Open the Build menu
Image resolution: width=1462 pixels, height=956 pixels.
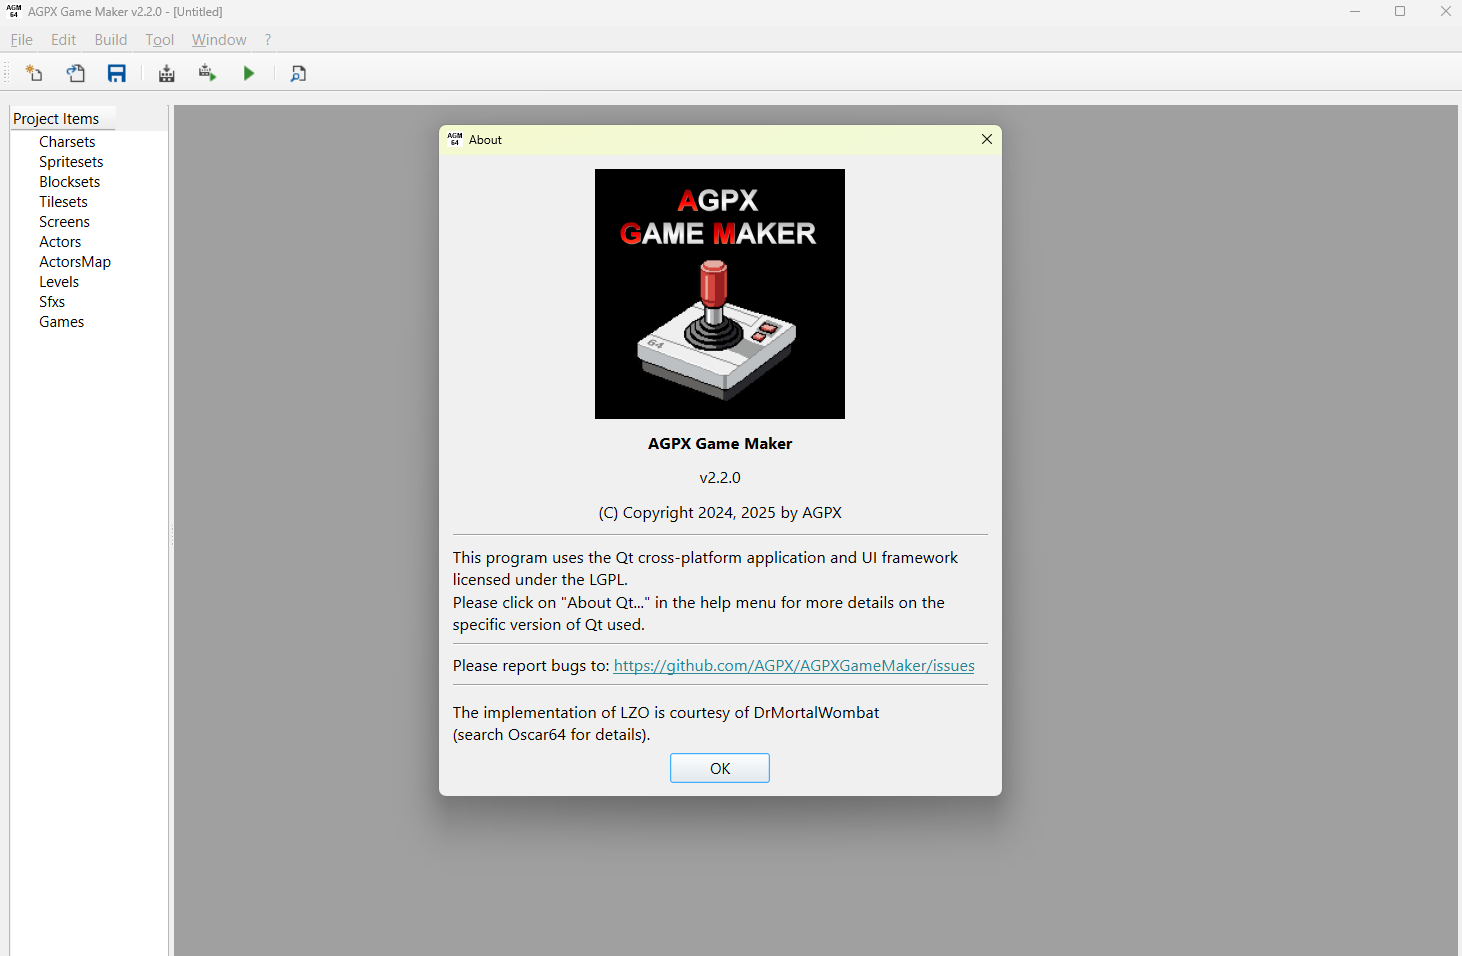click(x=111, y=40)
